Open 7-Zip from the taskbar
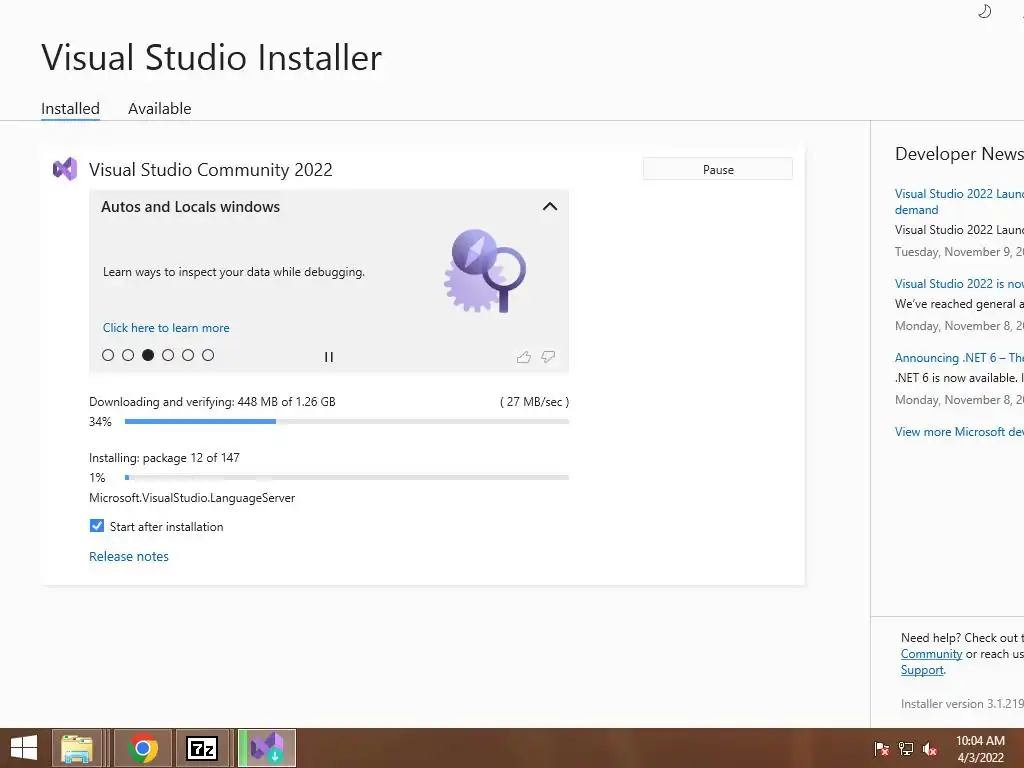1024x768 pixels. pos(202,748)
